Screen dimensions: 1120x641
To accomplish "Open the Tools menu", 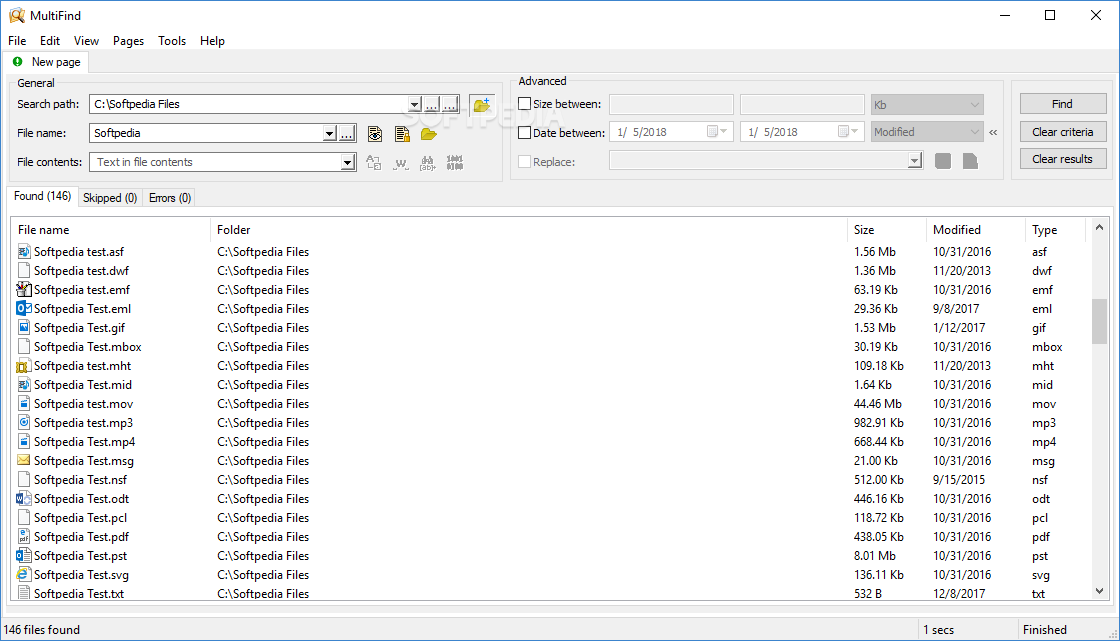I will [x=172, y=41].
